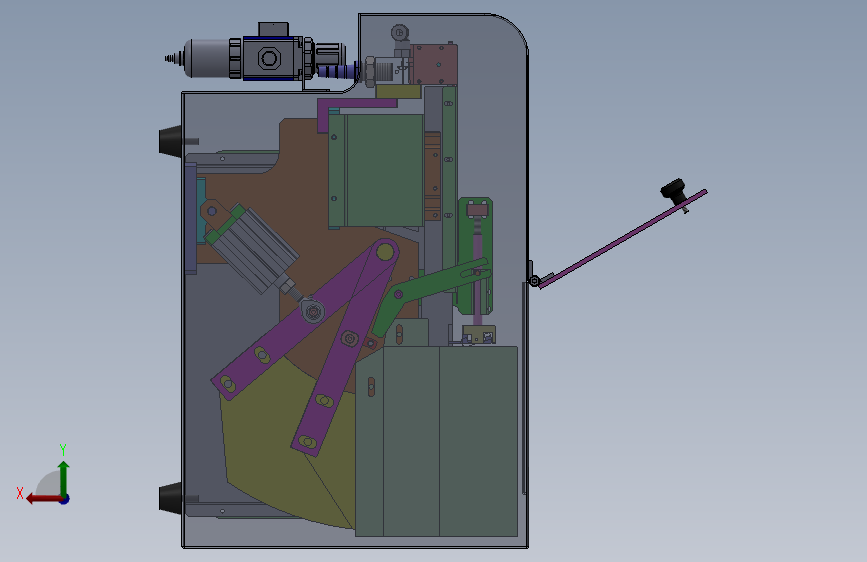This screenshot has height=562, width=867.
Task: Select the gearbox housing with round port
Action: click(269, 58)
